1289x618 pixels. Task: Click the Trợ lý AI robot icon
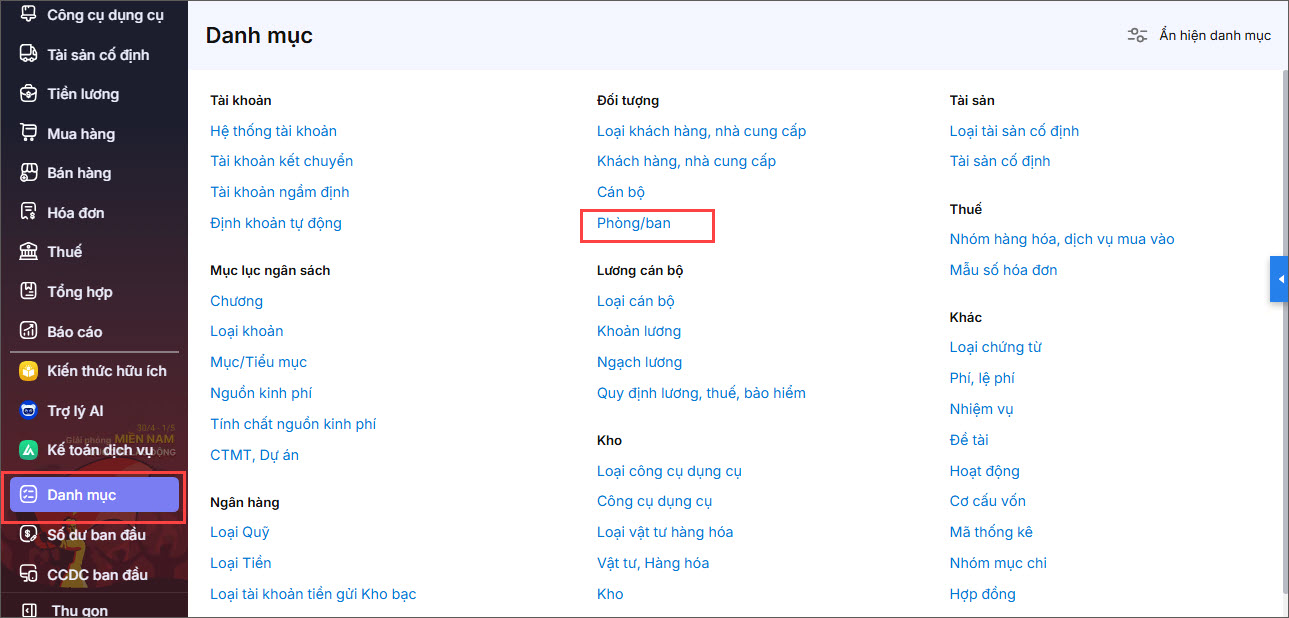pyautogui.click(x=29, y=411)
